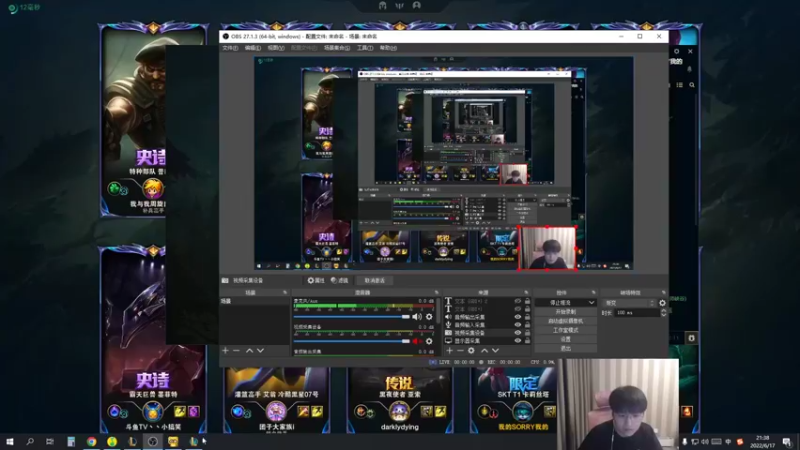Open Windows Start menu
The width and height of the screenshot is (800, 450).
10,441
